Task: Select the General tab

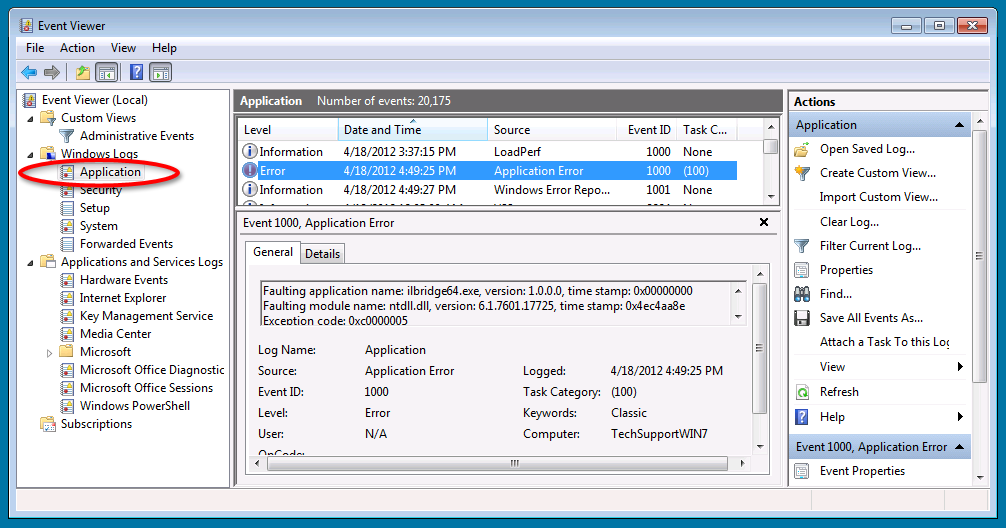Action: pyautogui.click(x=273, y=252)
